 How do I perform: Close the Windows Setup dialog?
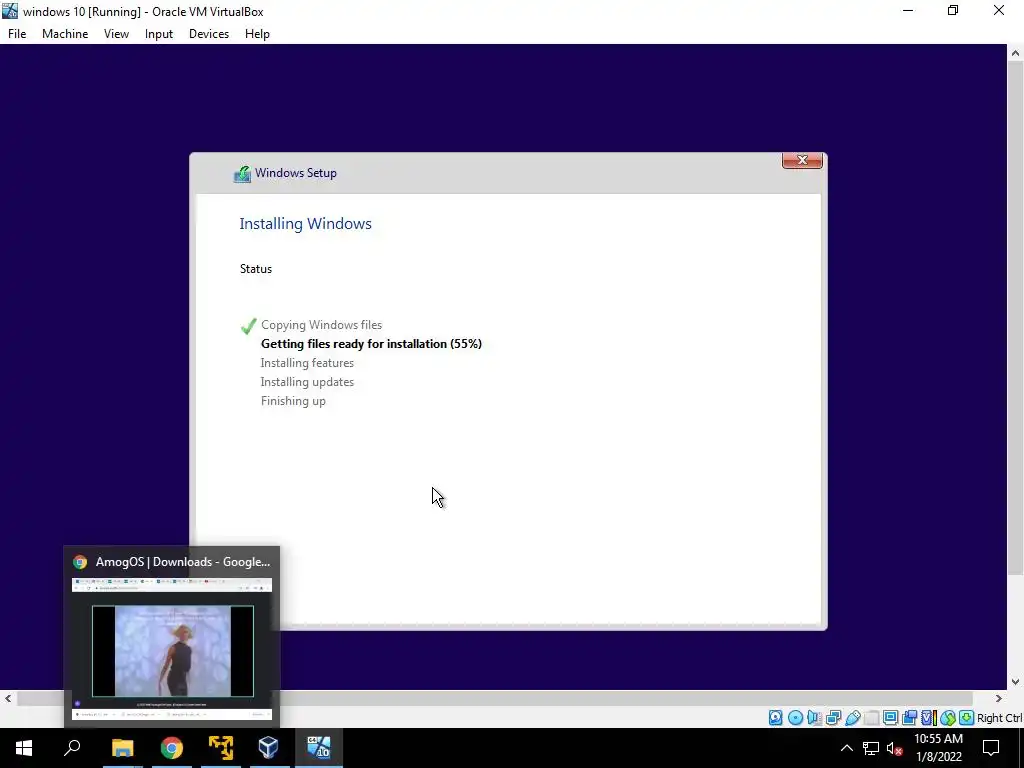[802, 160]
